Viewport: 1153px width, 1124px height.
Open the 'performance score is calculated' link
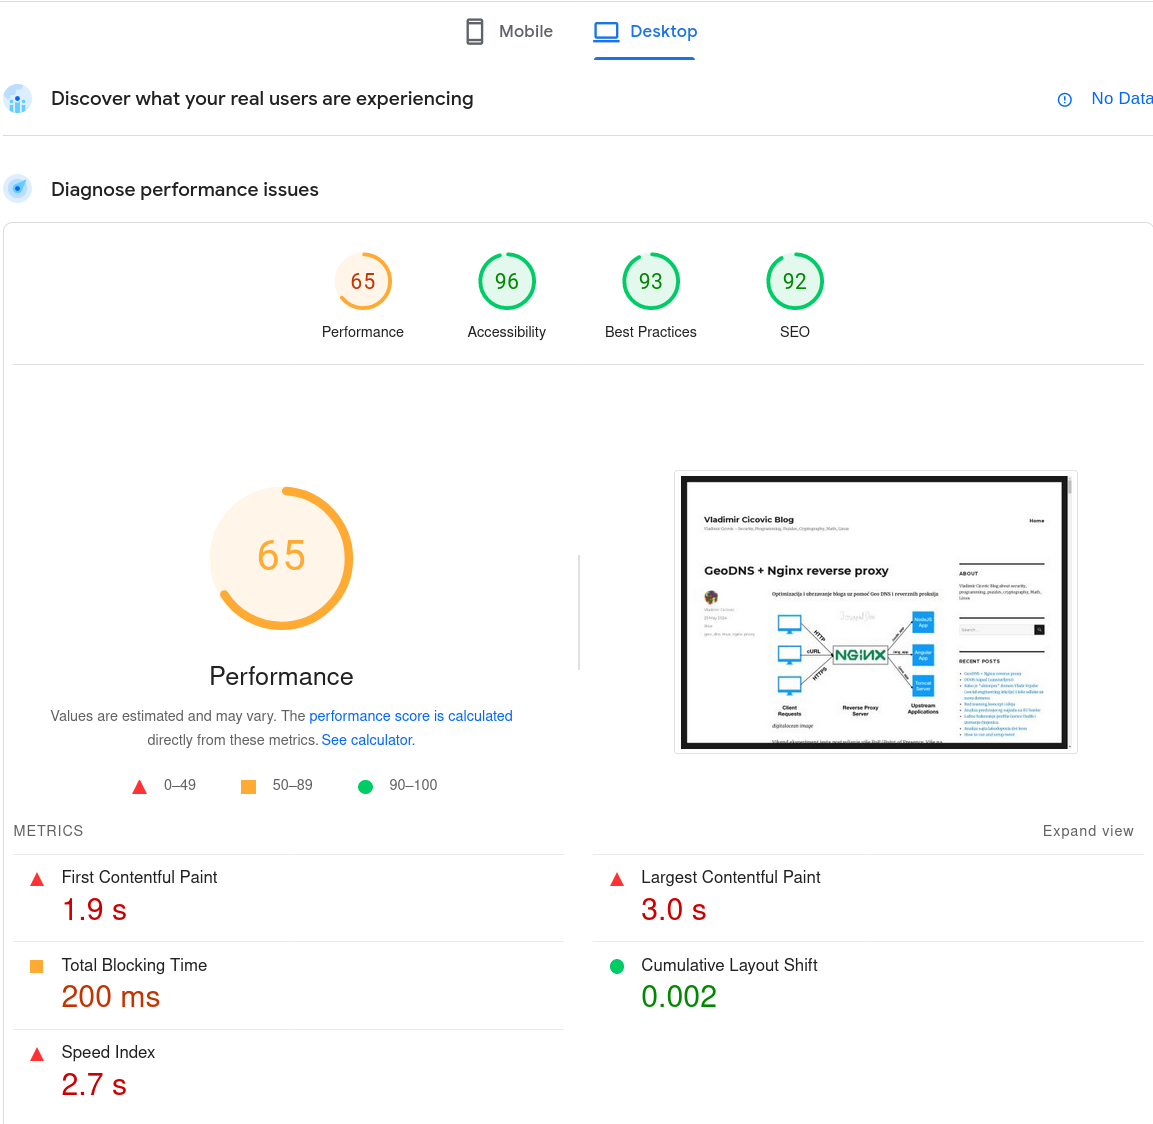click(x=411, y=716)
